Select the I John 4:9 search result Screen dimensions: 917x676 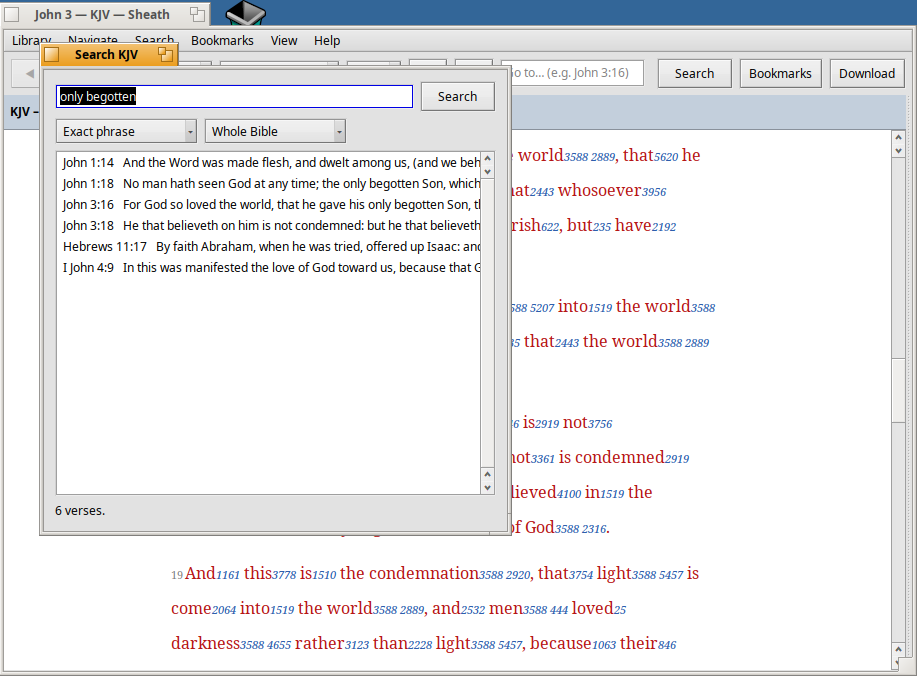click(268, 268)
